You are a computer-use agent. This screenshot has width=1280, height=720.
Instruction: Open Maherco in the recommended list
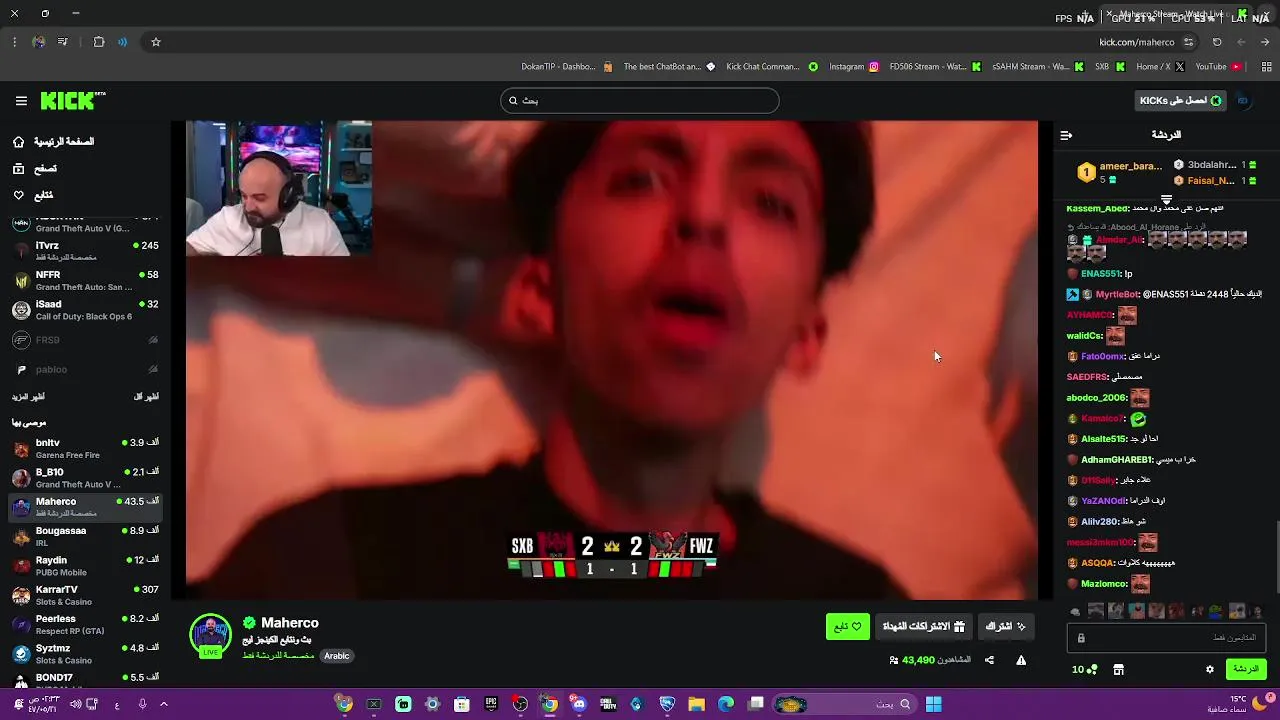pyautogui.click(x=85, y=506)
